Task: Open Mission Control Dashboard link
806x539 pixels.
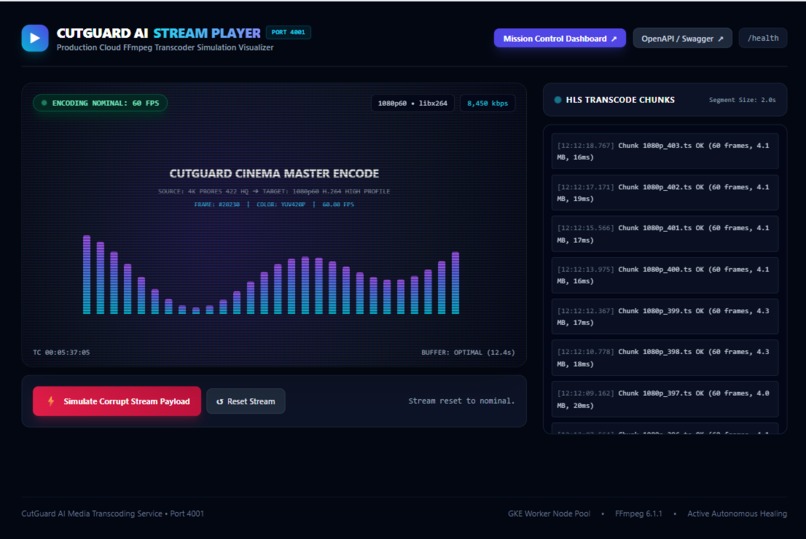Action: [560, 39]
